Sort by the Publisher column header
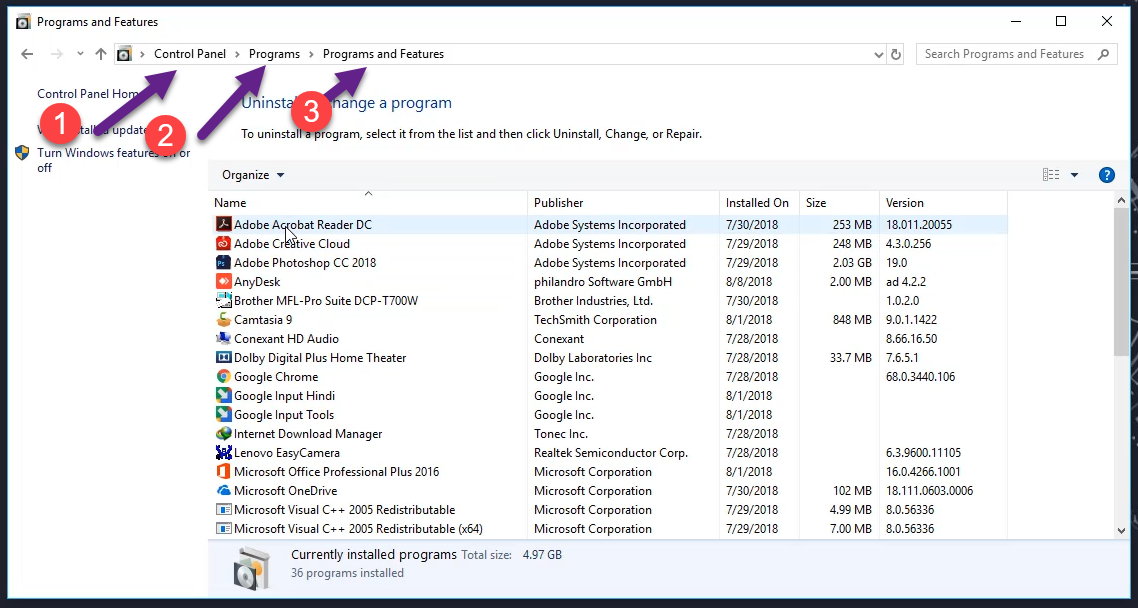Screen dimensions: 1138x608 click(623, 202)
